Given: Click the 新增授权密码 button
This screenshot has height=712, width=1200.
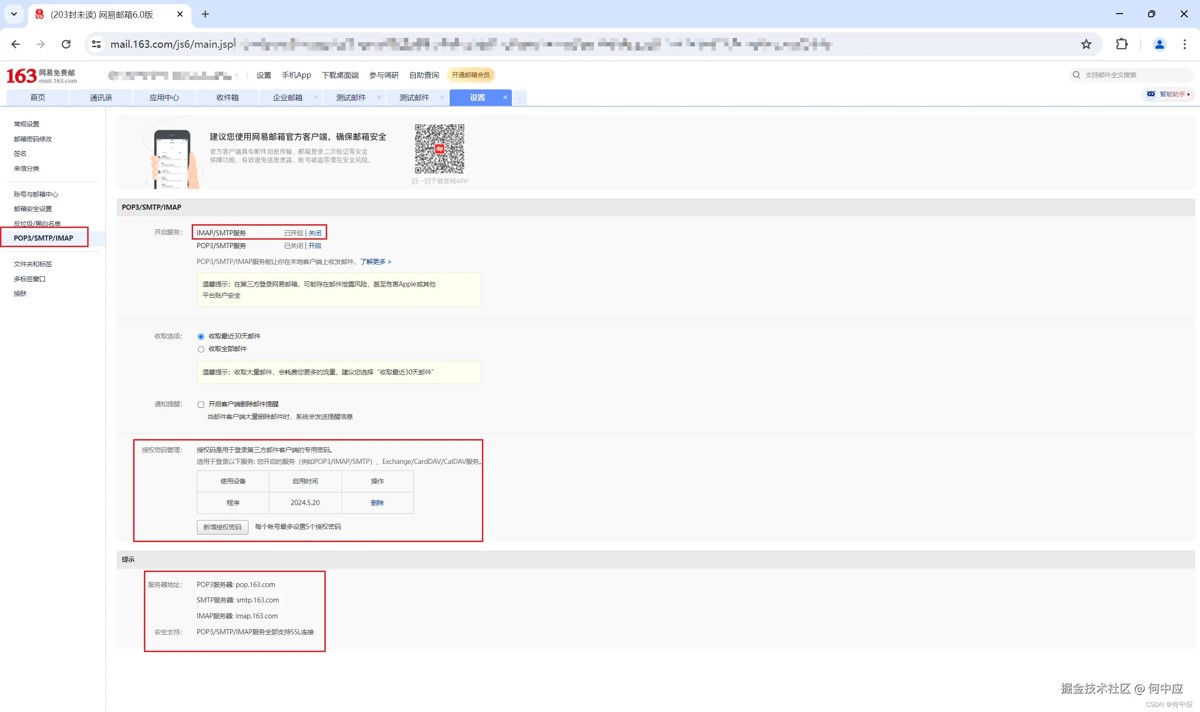Looking at the screenshot, I should [x=222, y=527].
